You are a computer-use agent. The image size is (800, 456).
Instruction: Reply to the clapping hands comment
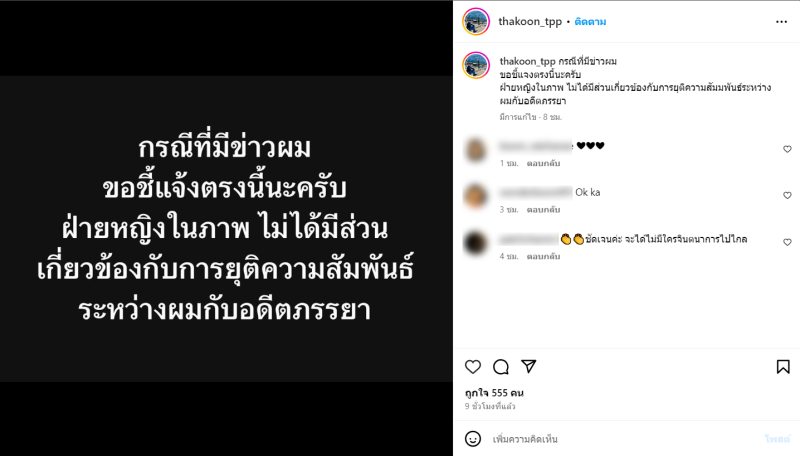[543, 256]
